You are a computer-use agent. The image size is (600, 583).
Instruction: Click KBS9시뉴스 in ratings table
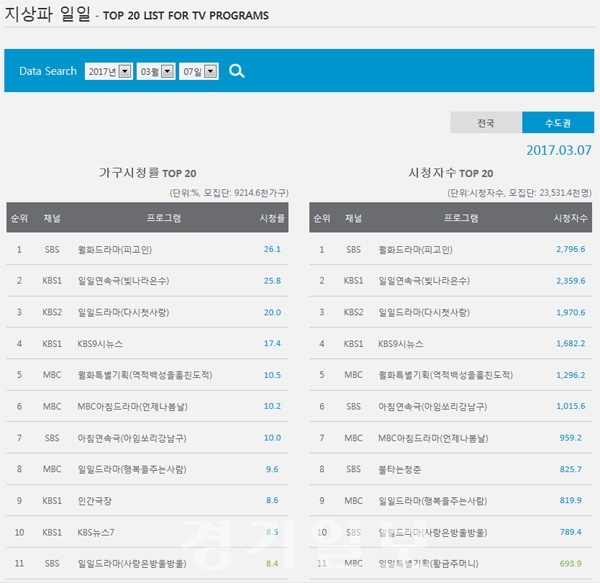[100, 344]
